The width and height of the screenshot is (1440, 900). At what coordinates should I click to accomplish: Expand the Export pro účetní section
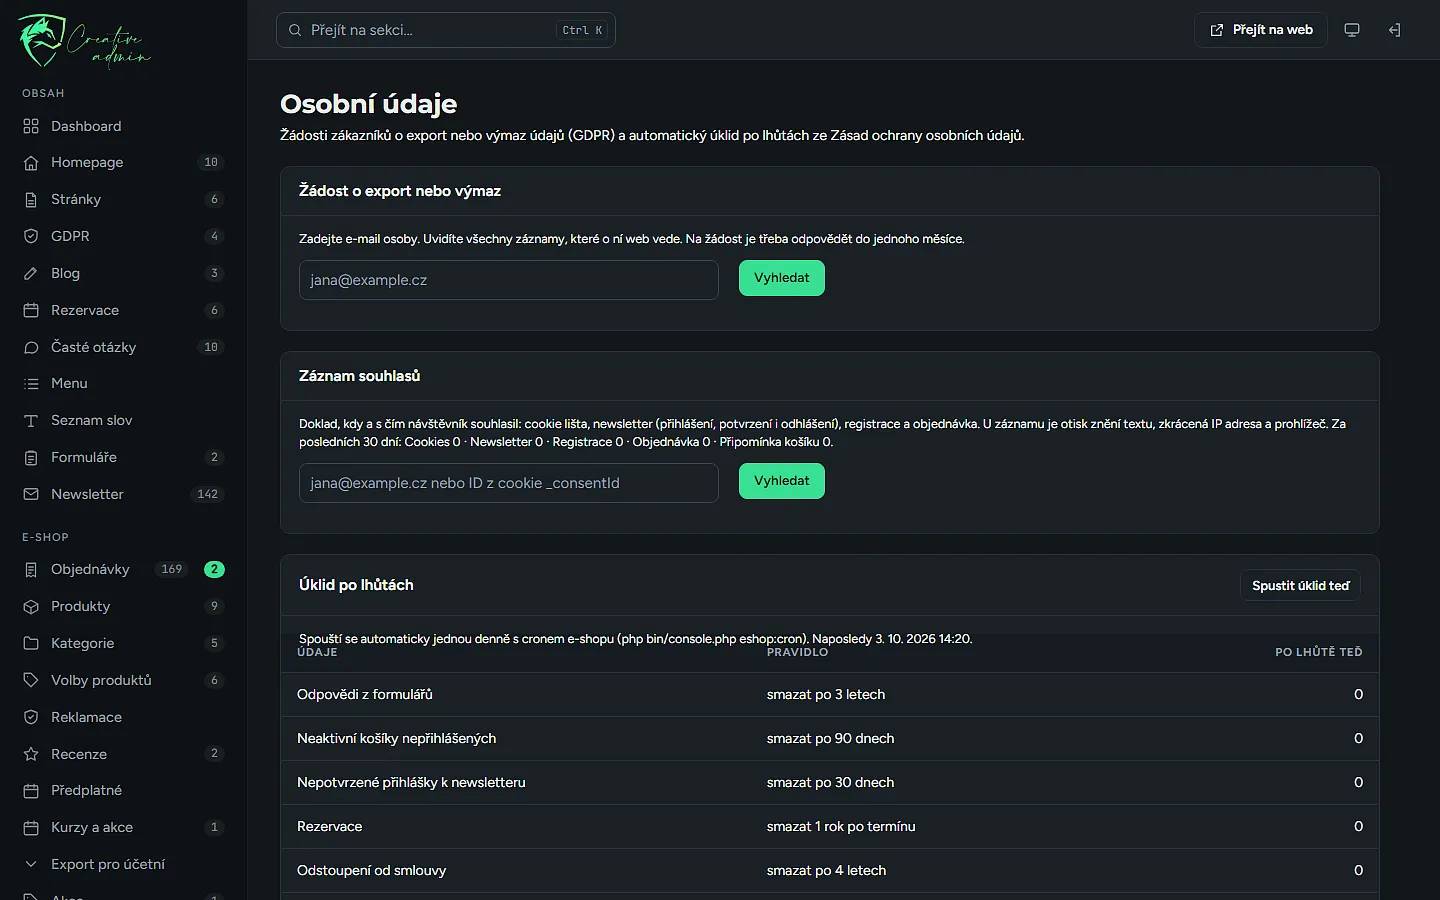click(x=123, y=864)
